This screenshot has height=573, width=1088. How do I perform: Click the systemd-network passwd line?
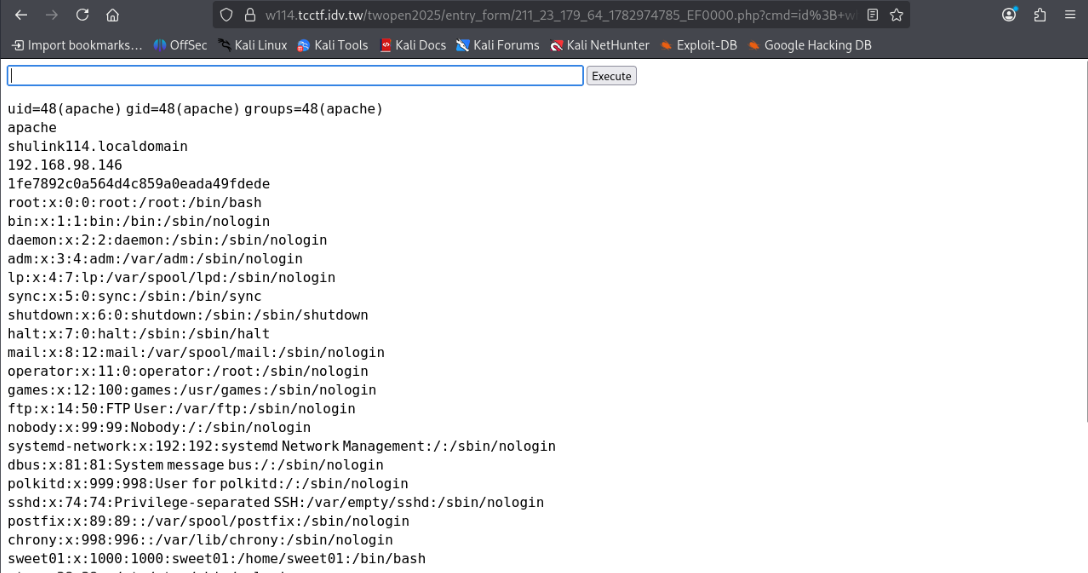coord(282,446)
